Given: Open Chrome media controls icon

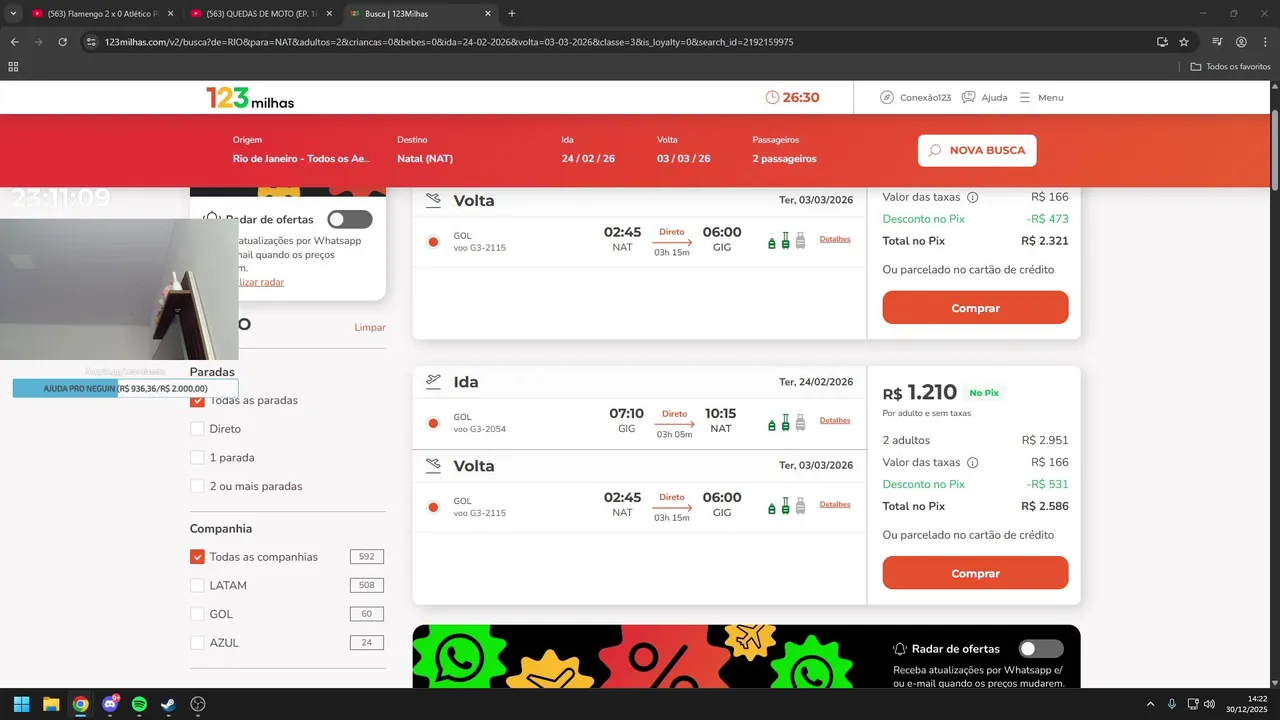Looking at the screenshot, I should [x=1217, y=42].
